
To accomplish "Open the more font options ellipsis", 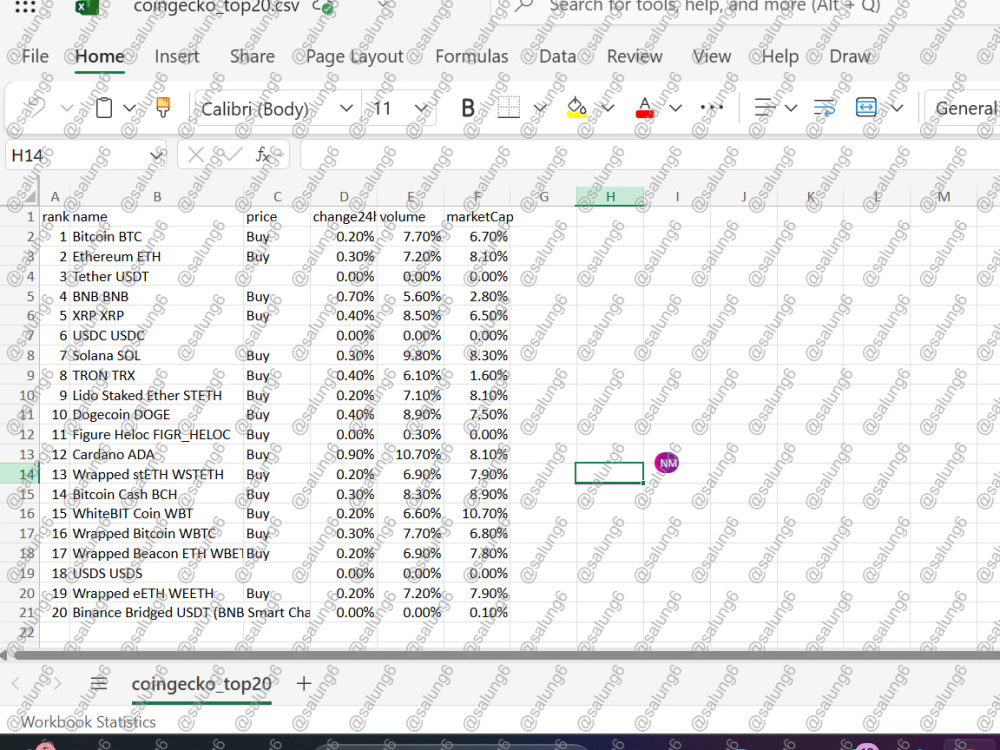I will [711, 108].
